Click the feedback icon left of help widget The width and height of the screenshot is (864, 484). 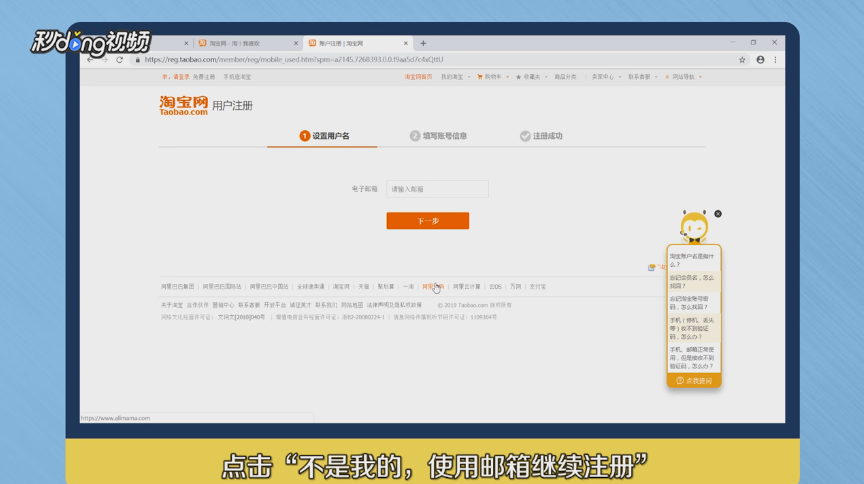click(x=651, y=267)
